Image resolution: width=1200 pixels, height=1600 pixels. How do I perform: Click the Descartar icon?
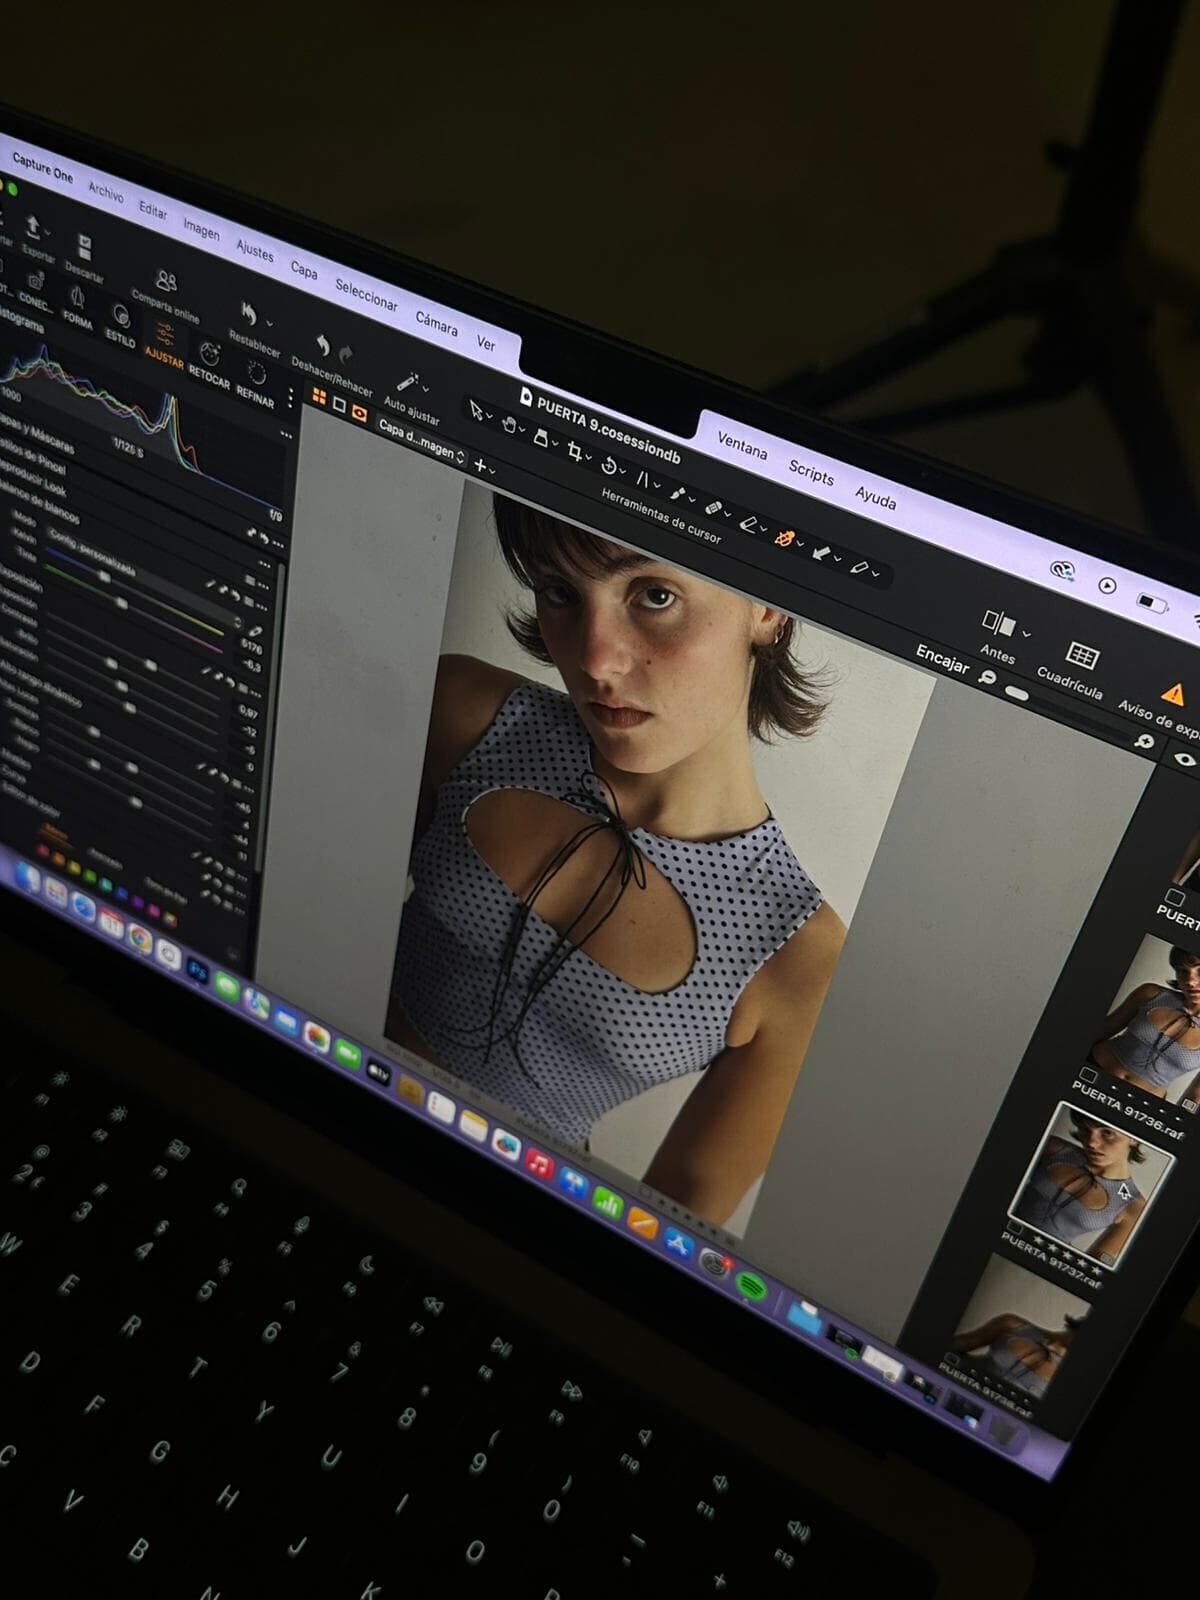pyautogui.click(x=85, y=247)
